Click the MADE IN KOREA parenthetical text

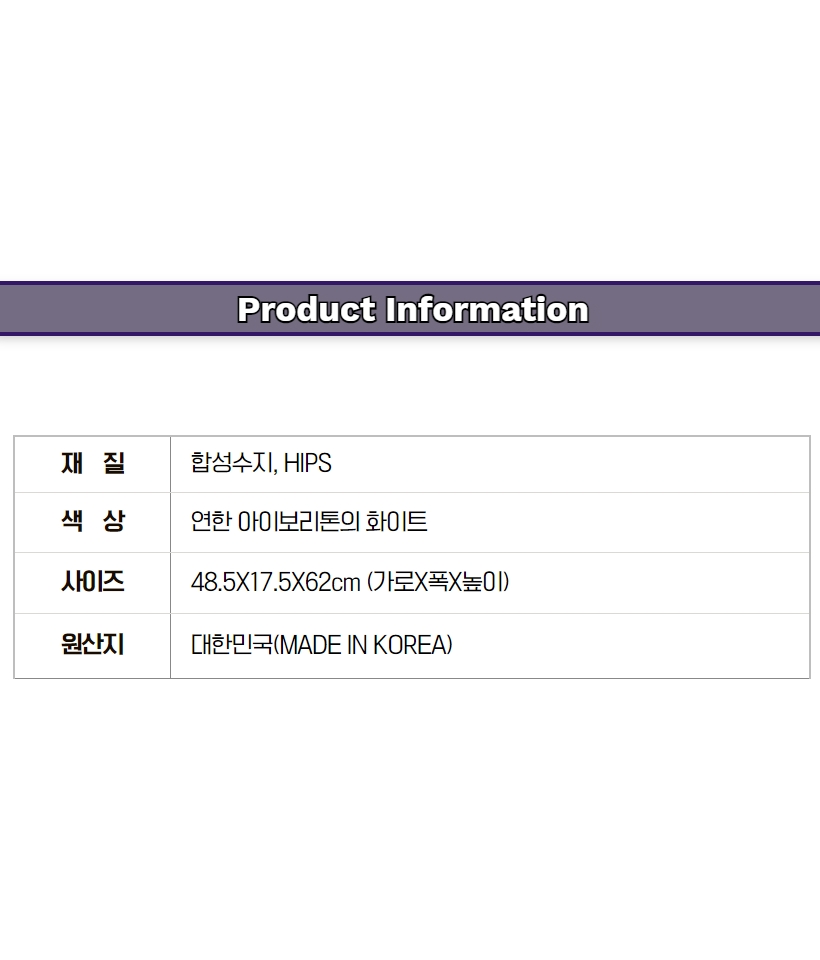point(365,645)
